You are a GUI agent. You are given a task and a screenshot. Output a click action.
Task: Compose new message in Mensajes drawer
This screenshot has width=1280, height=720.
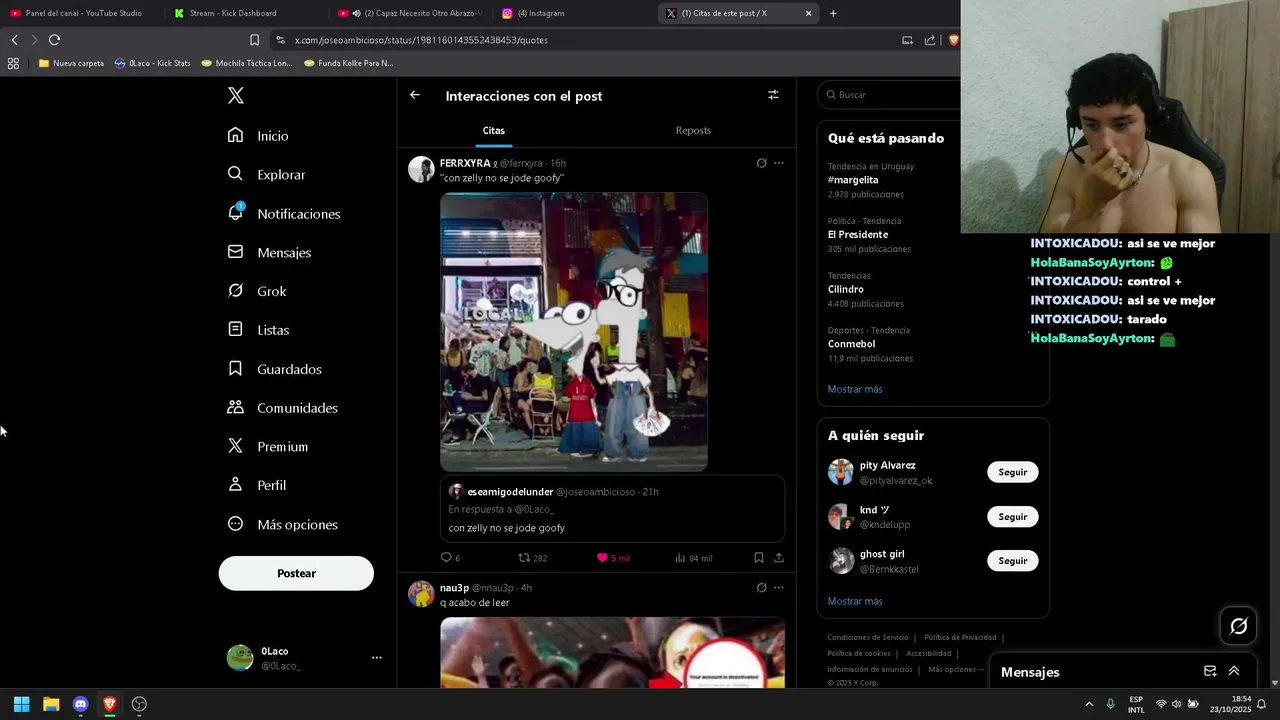1210,671
